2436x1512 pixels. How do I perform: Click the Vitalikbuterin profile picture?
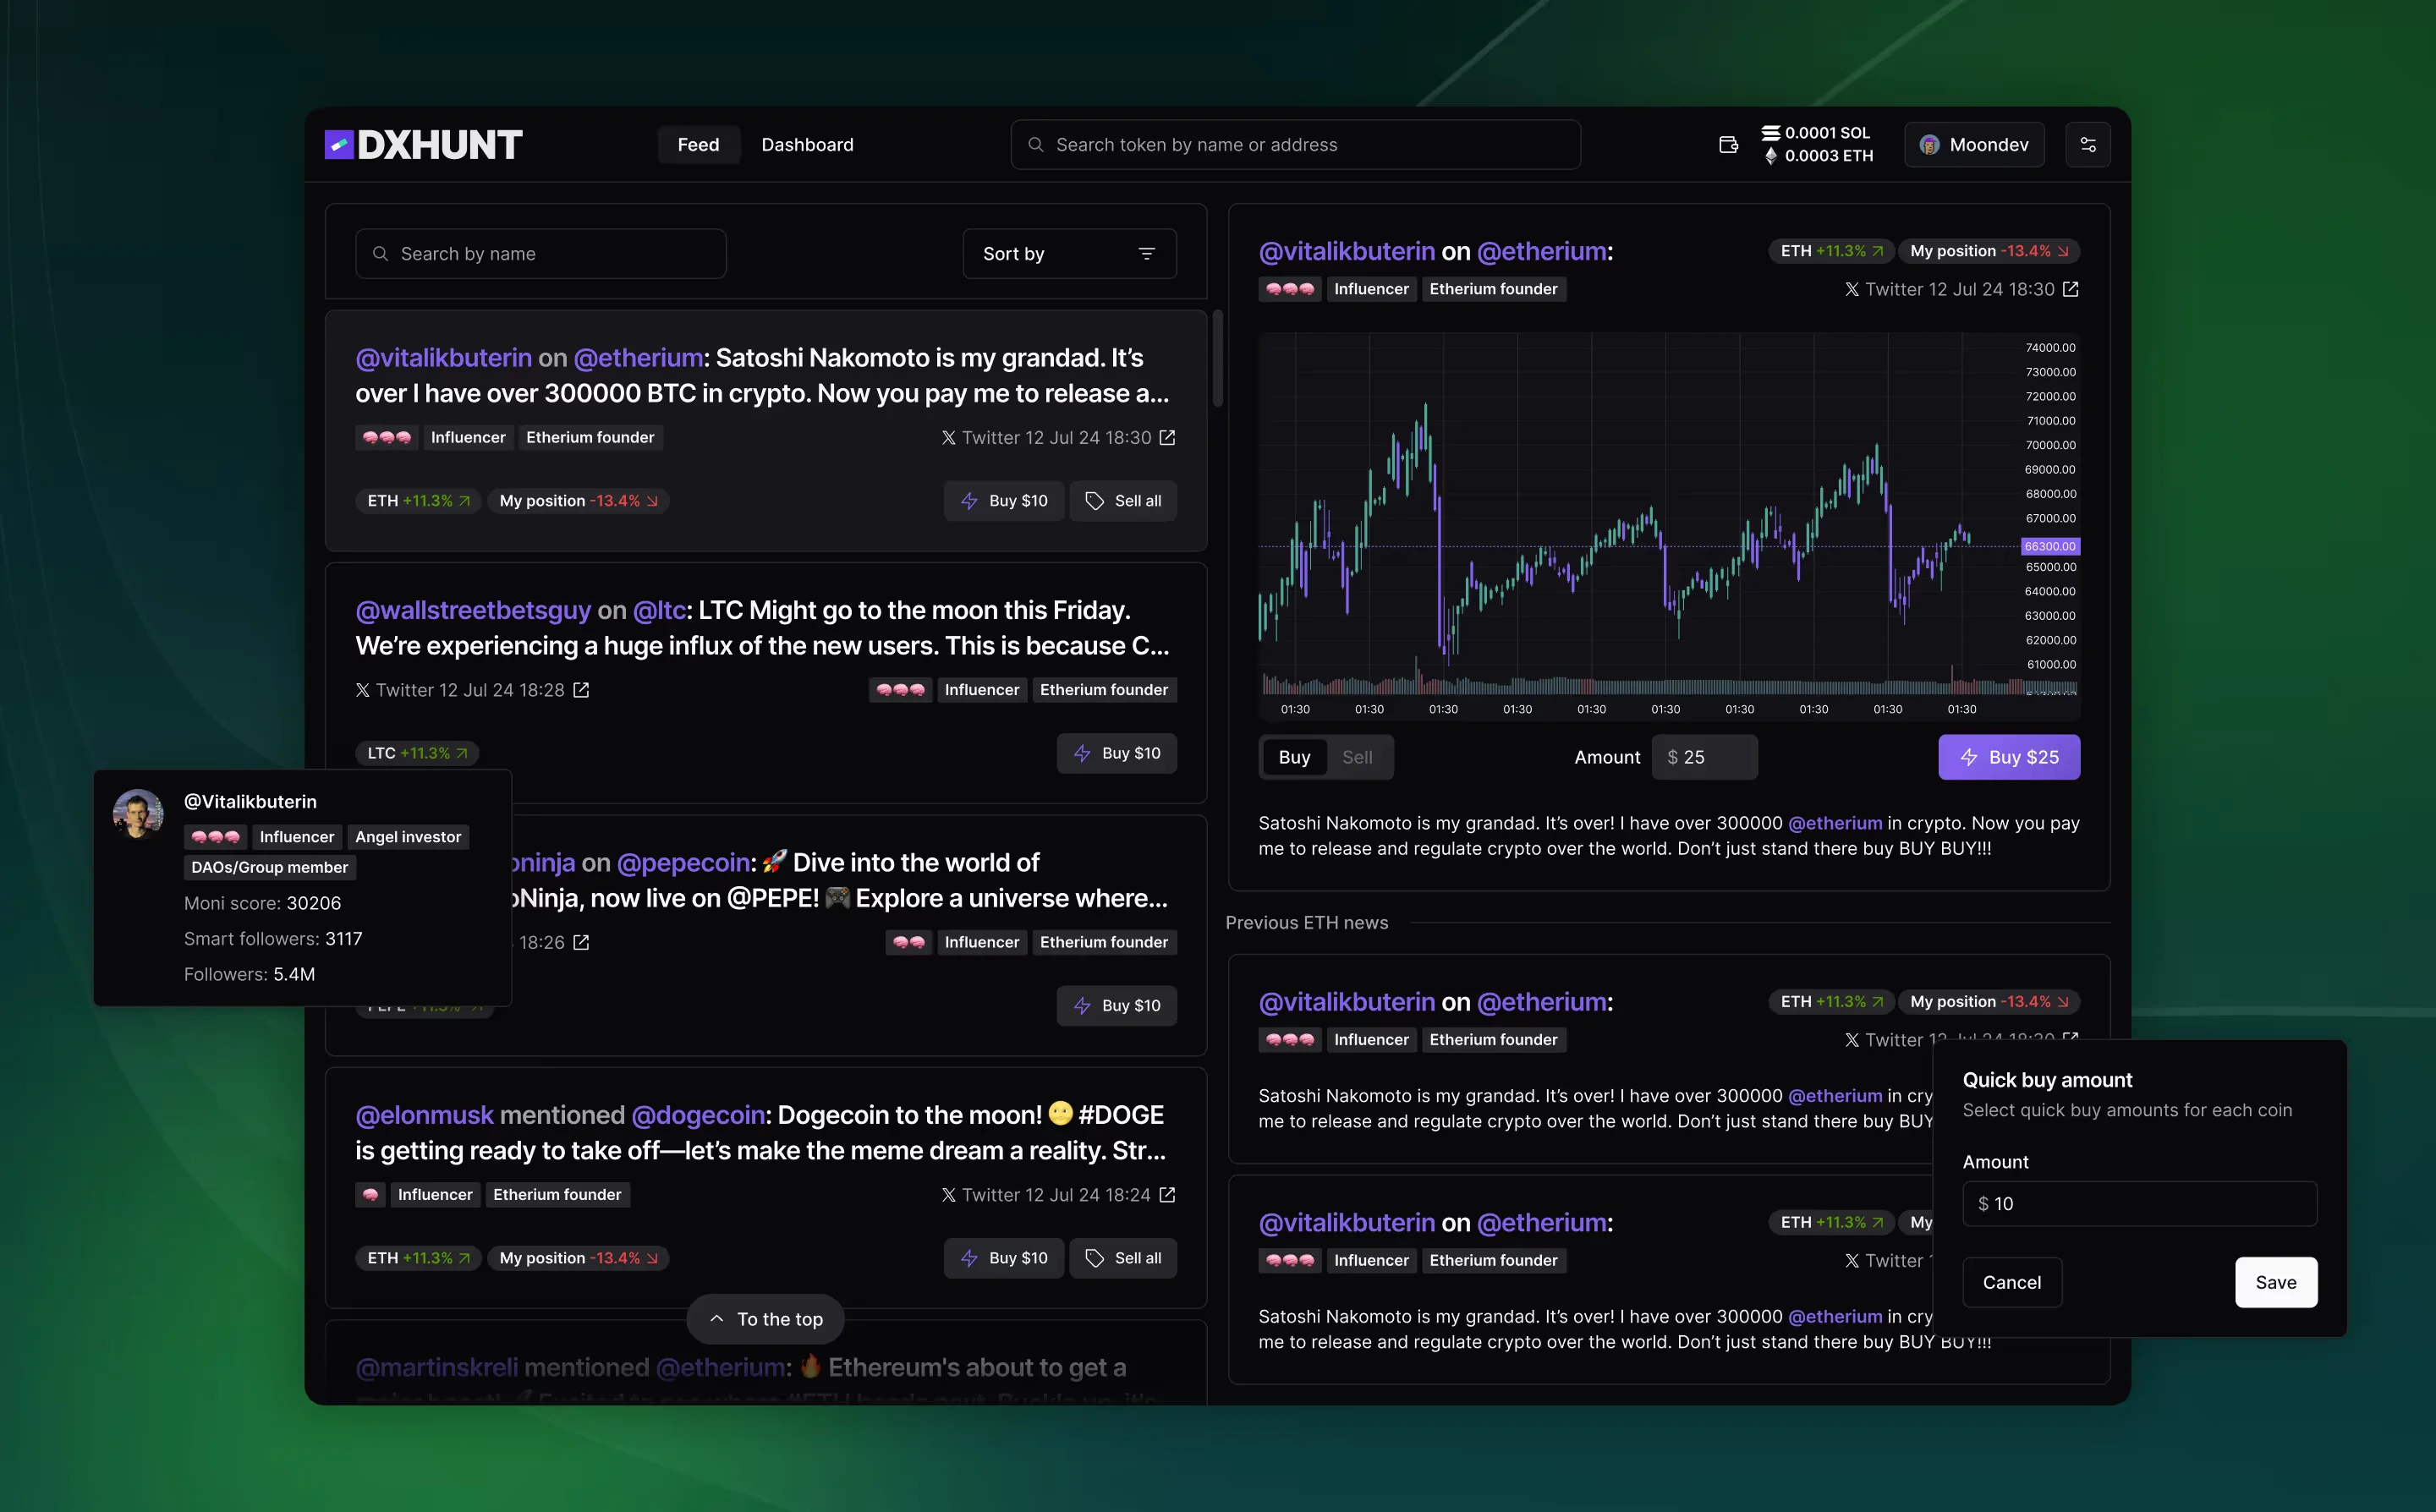coord(138,813)
